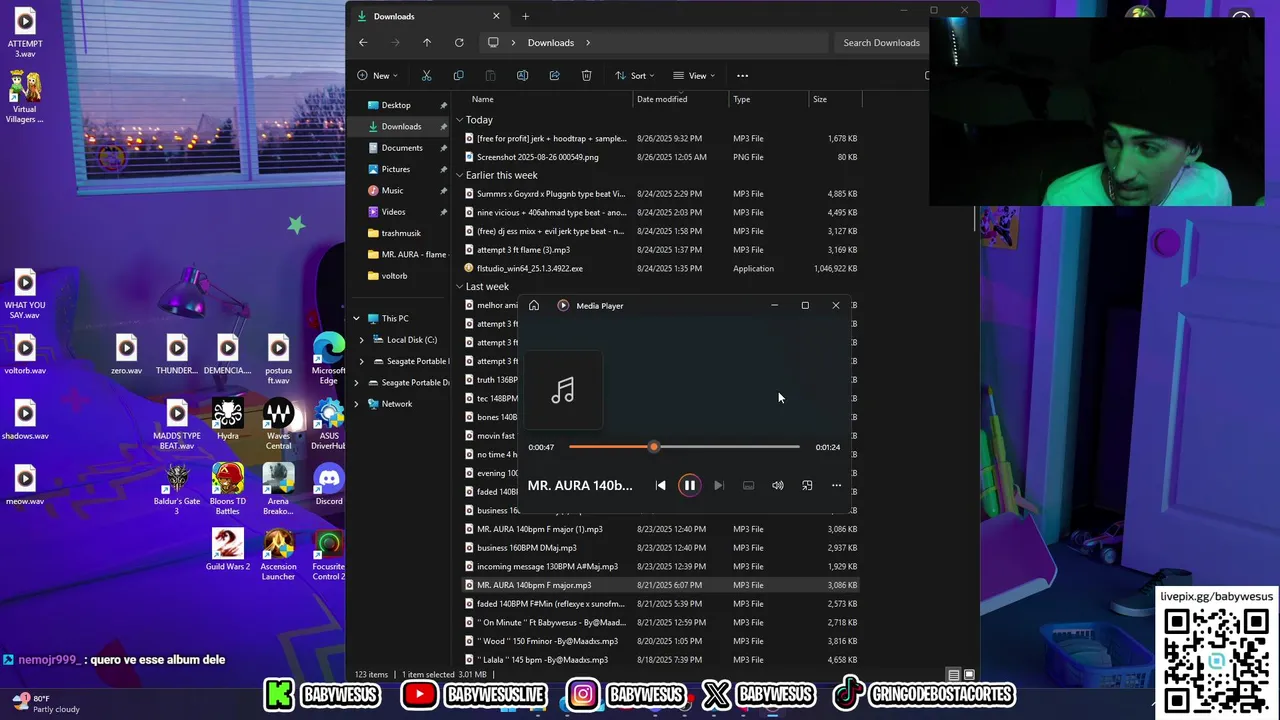Viewport: 1280px width, 720px height.
Task: Open meow.wav desktop file
Action: coord(25,485)
